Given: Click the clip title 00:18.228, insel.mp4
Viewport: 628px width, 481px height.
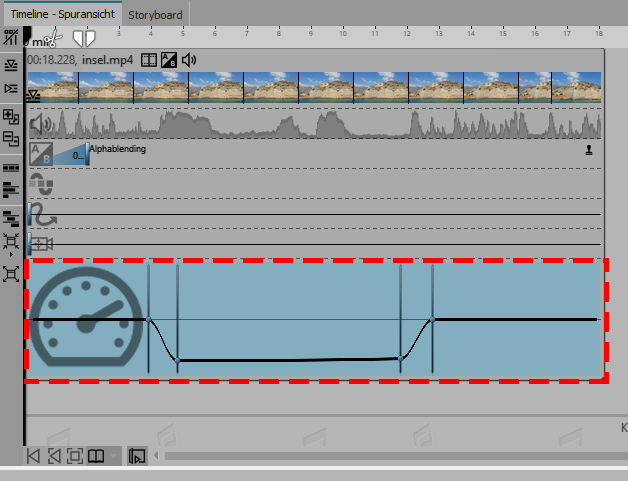Looking at the screenshot, I should point(80,60).
